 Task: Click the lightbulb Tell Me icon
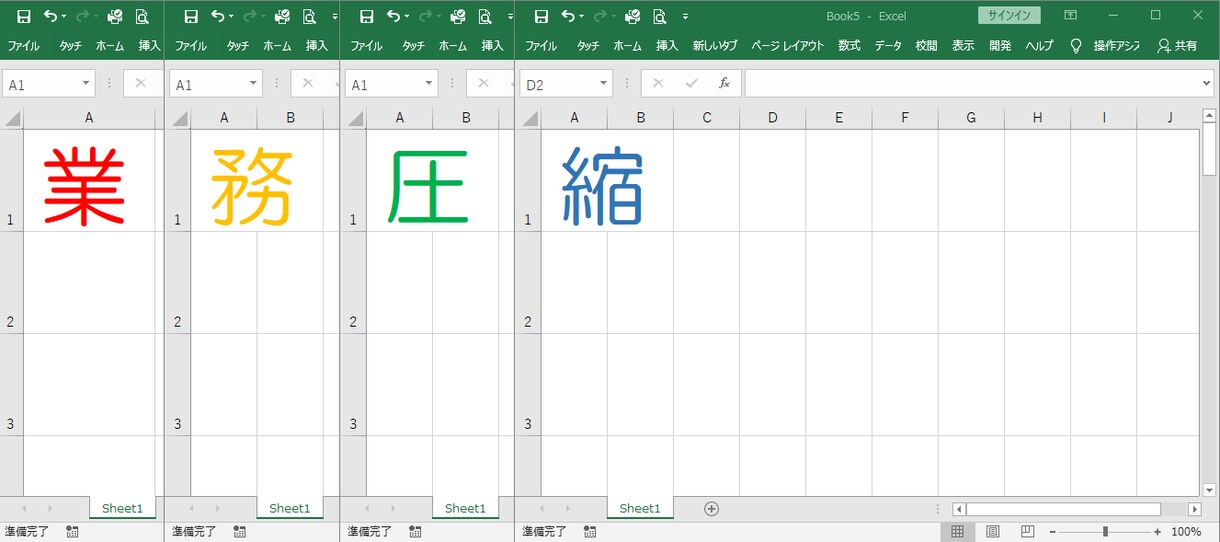point(1076,46)
